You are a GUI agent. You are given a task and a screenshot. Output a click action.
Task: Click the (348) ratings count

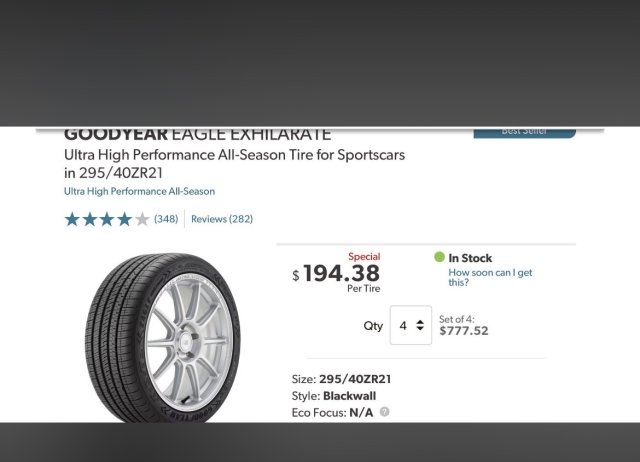166,219
